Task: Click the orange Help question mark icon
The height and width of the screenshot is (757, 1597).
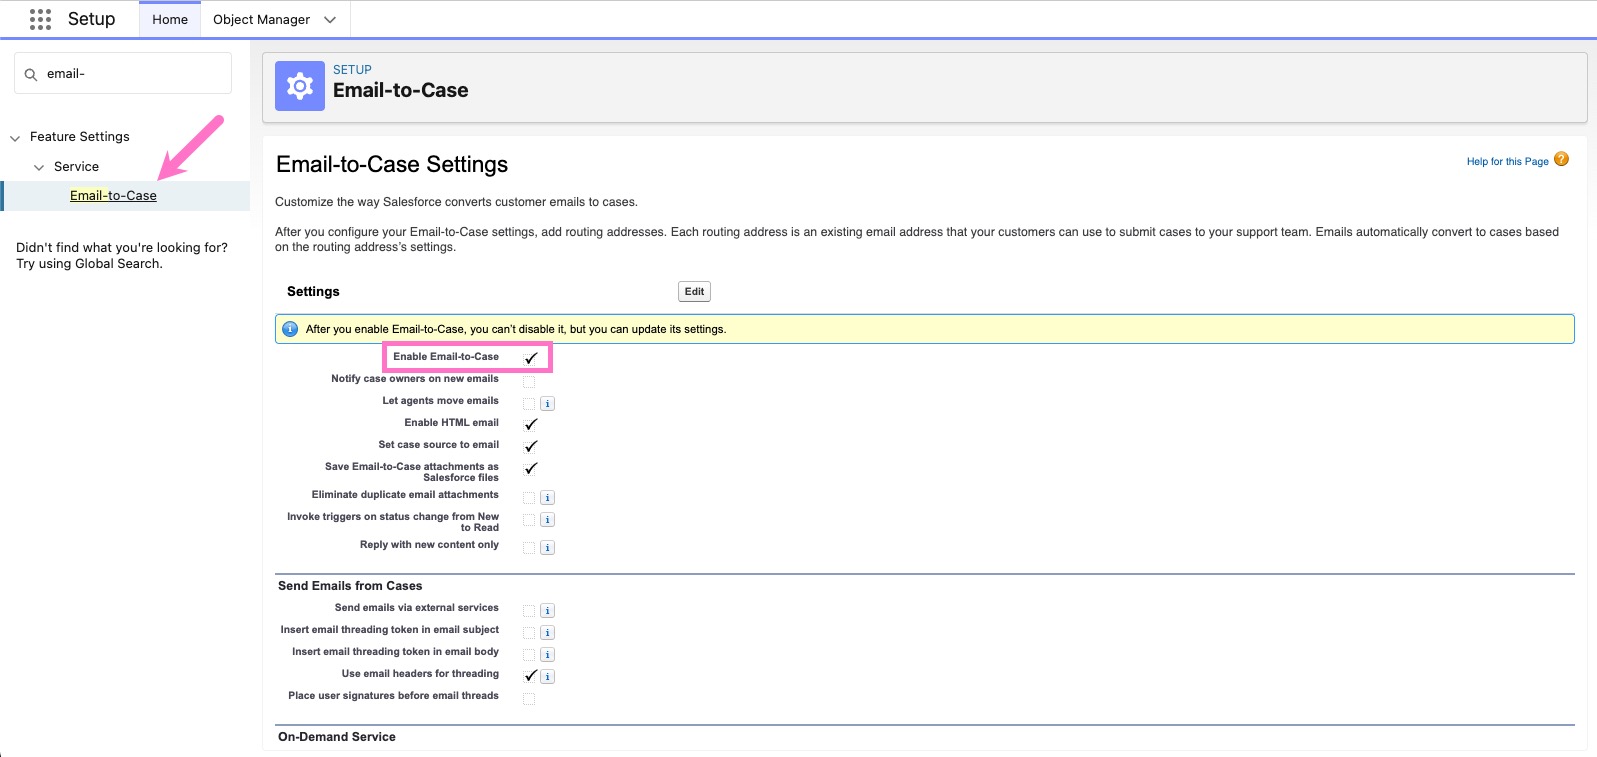Action: (1561, 159)
